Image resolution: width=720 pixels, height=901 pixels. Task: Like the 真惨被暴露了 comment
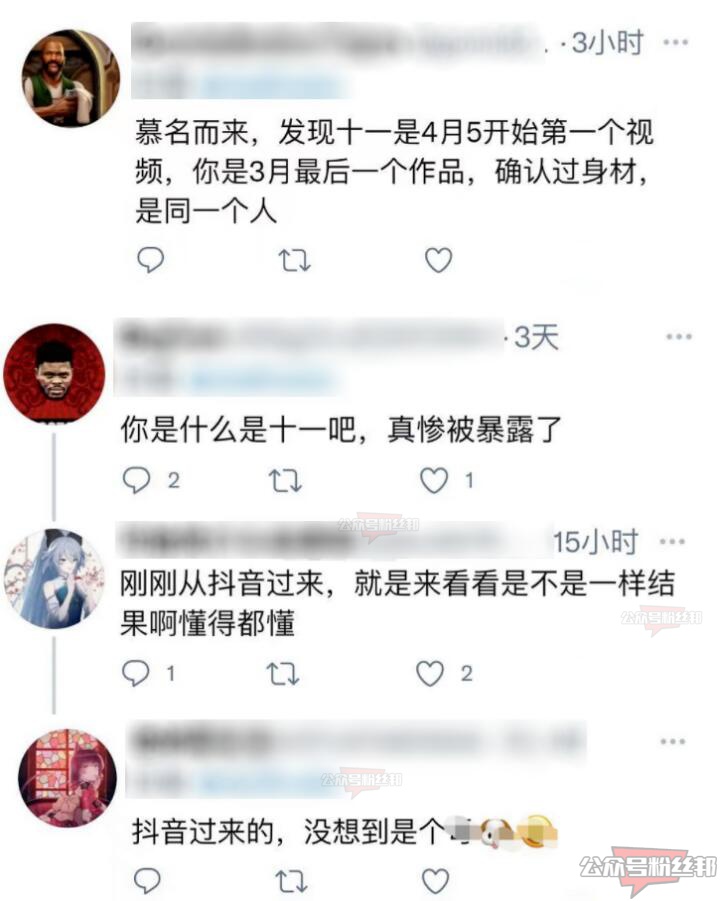(434, 480)
